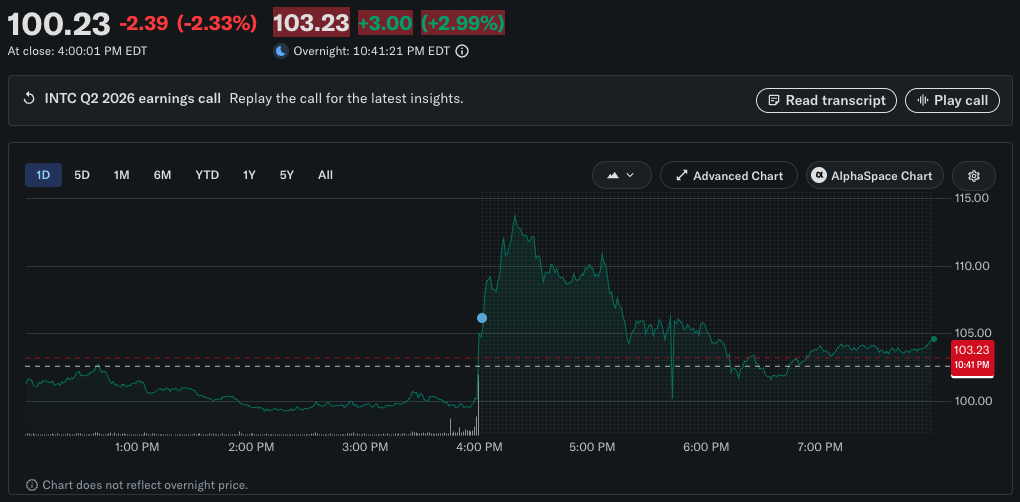Click the Advanced Chart expand arrows icon

tap(682, 176)
